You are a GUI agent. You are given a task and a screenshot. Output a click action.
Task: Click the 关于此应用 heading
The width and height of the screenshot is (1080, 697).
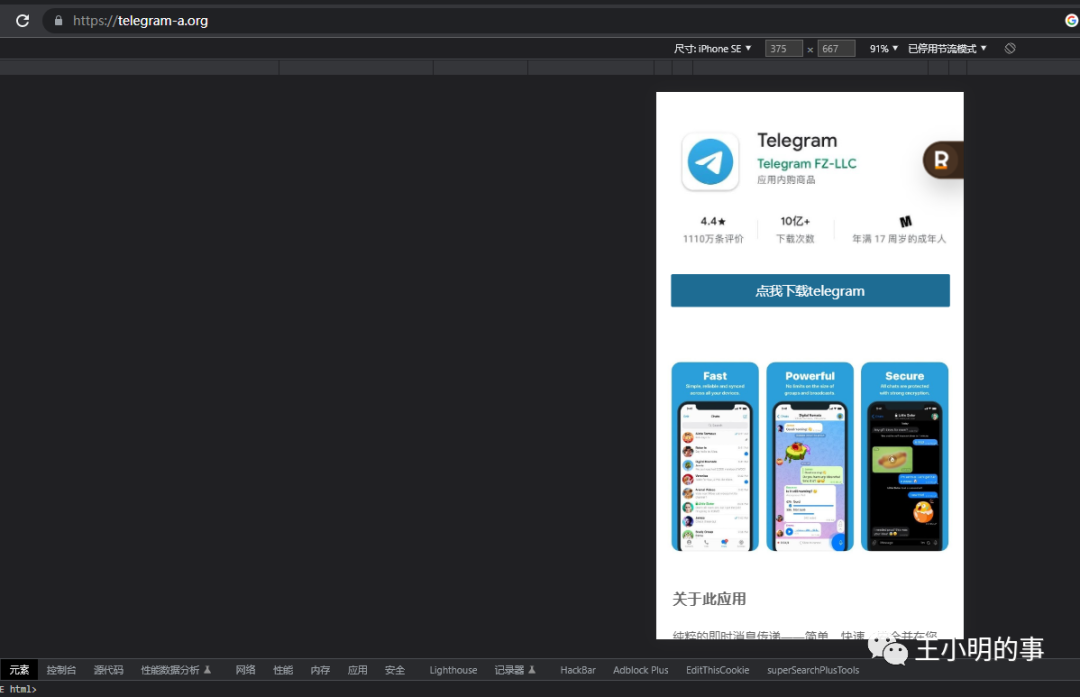[x=709, y=599]
